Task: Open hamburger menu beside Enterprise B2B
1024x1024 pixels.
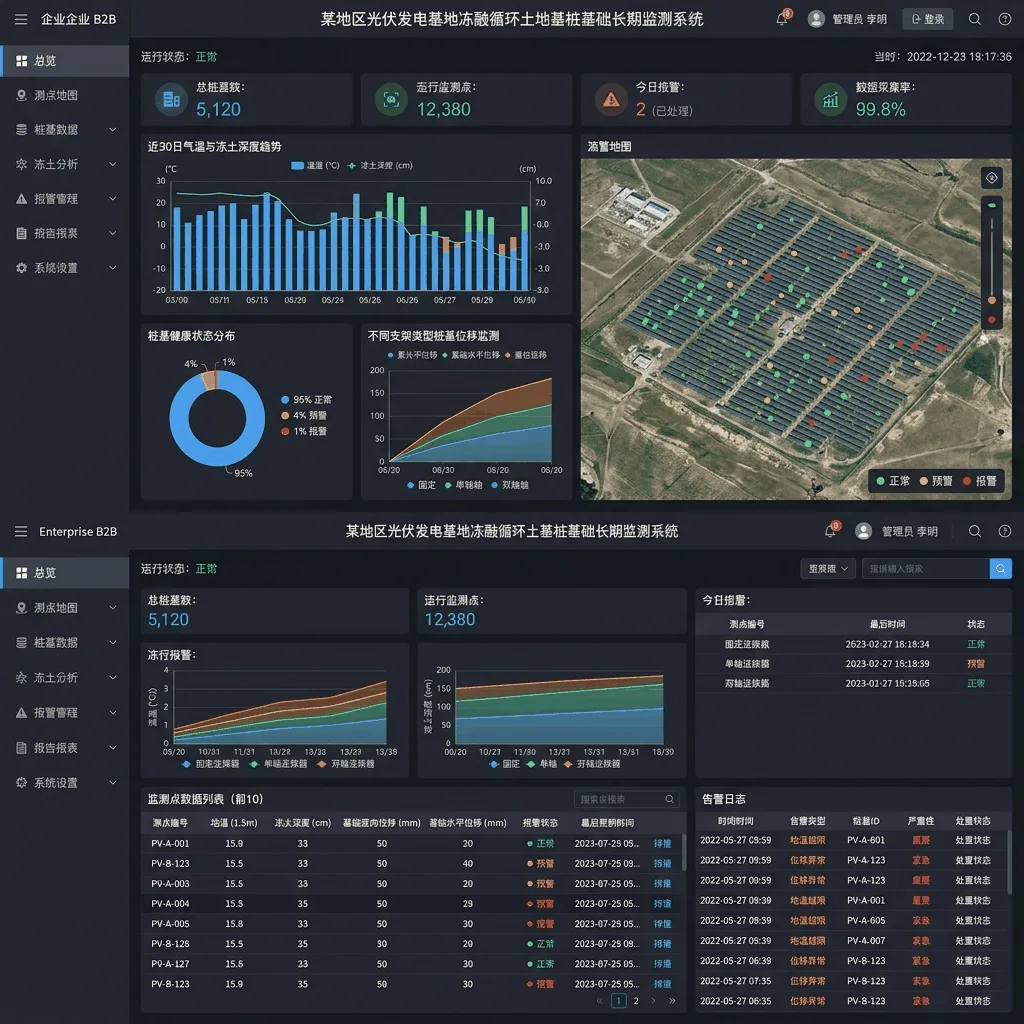Action: (x=21, y=532)
